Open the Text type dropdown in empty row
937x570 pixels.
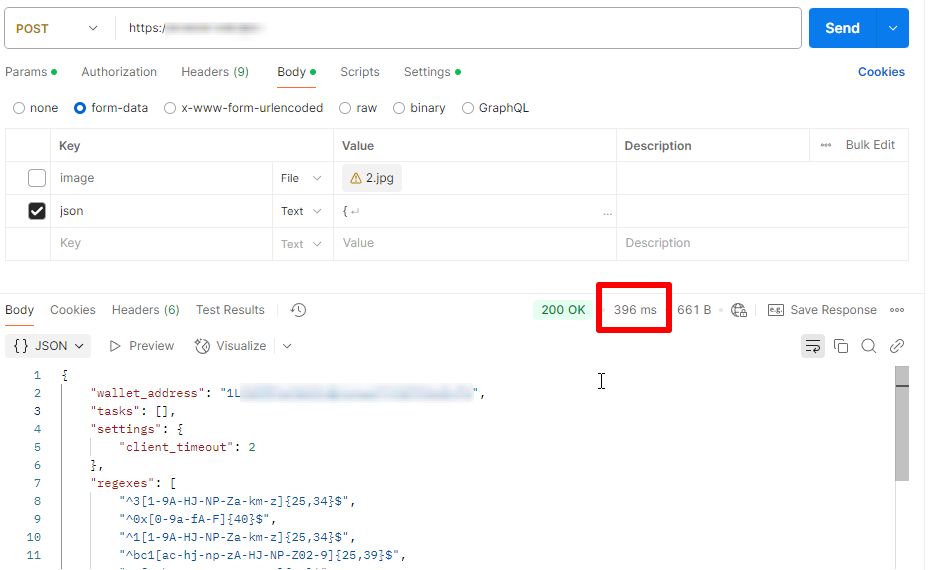coord(301,244)
